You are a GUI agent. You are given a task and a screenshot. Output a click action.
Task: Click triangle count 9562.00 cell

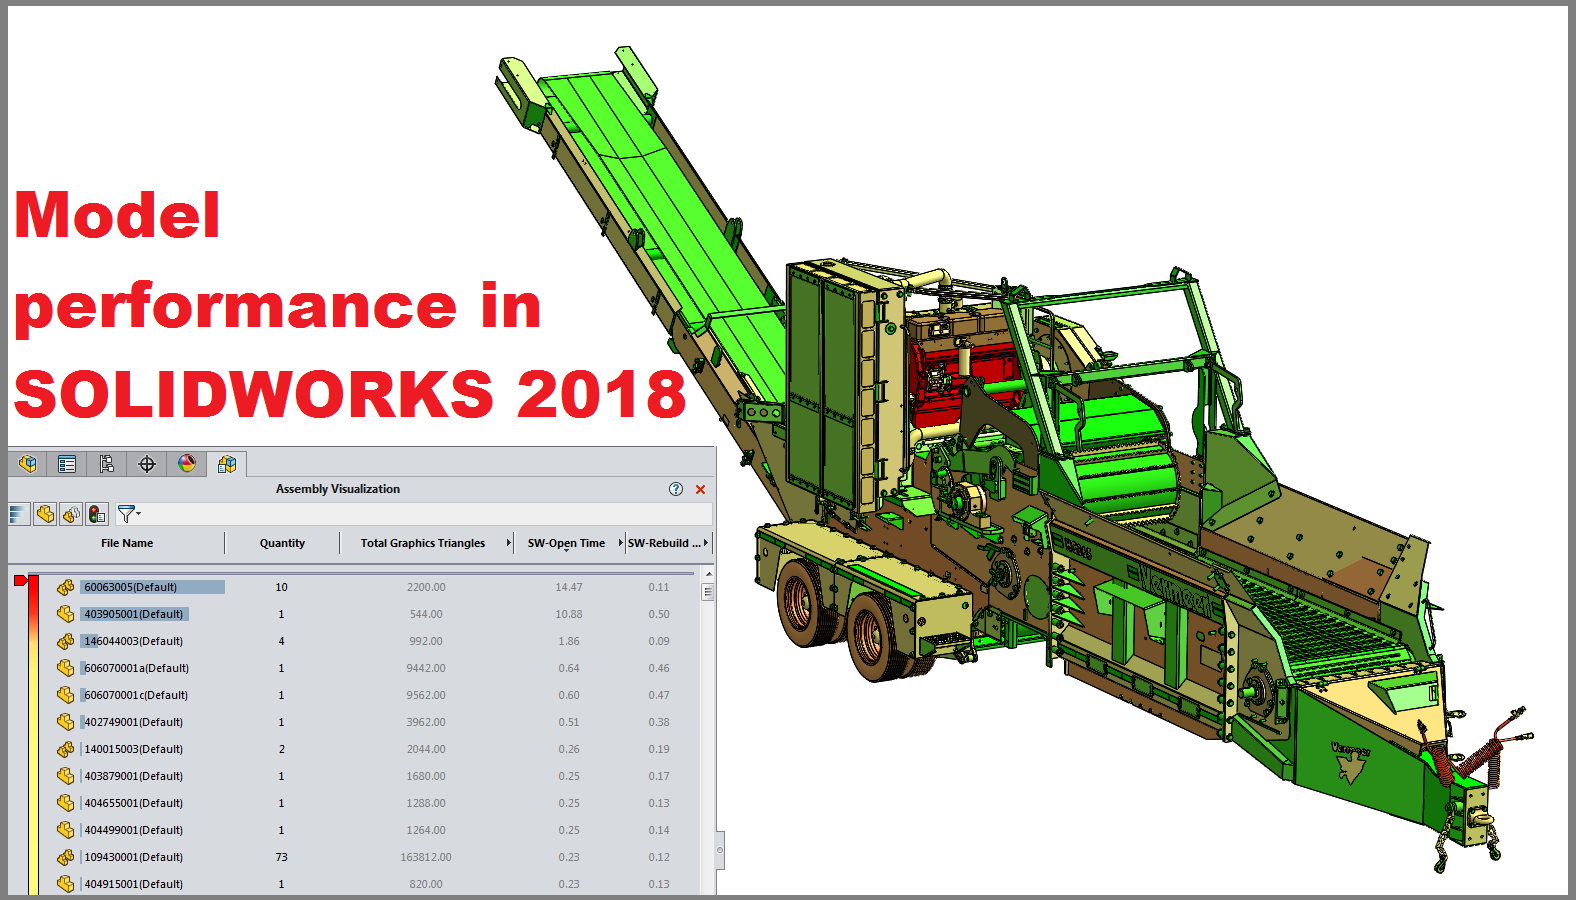coord(426,695)
